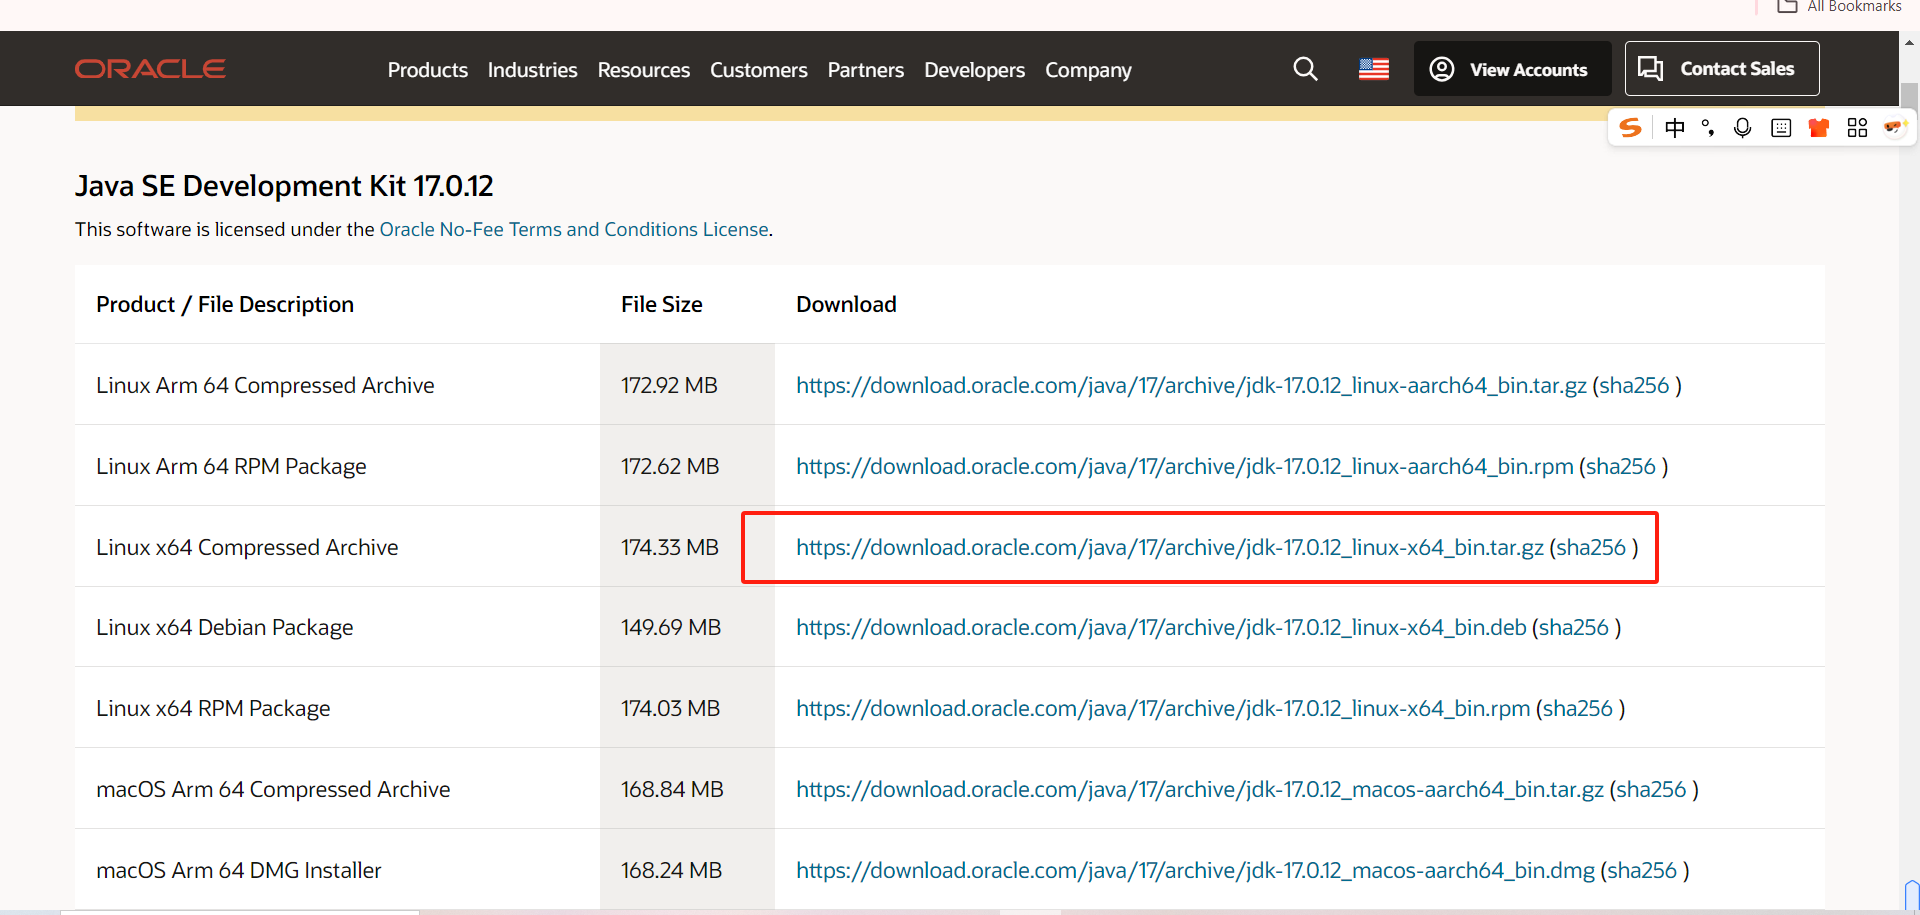Open the Customers menu
This screenshot has height=915, width=1920.
(x=759, y=70)
